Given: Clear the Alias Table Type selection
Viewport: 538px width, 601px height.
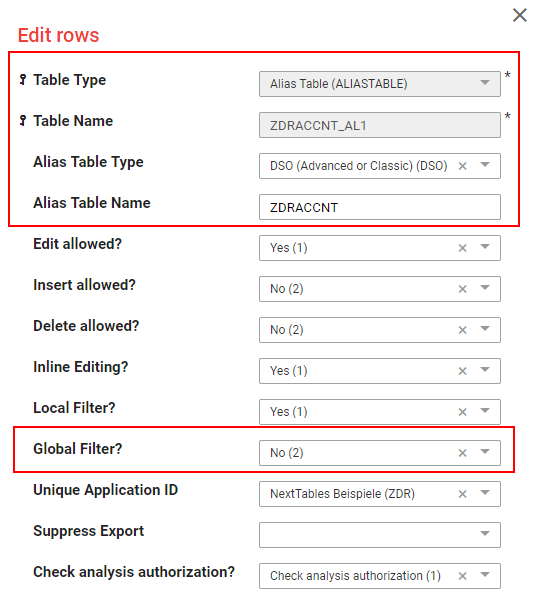Looking at the screenshot, I should (463, 166).
